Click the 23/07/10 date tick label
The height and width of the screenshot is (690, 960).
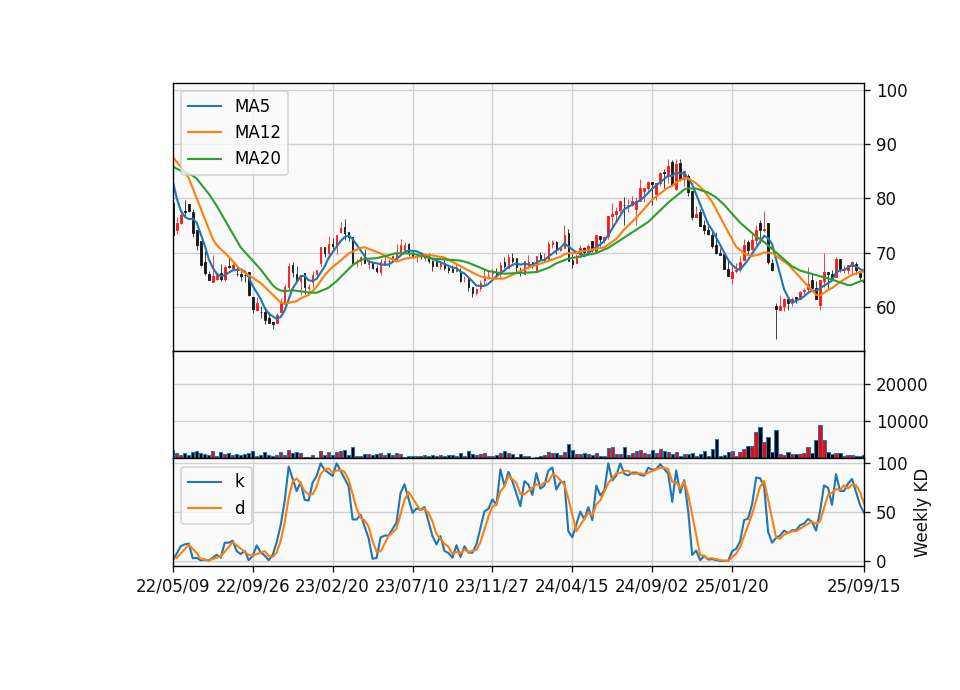pos(412,586)
